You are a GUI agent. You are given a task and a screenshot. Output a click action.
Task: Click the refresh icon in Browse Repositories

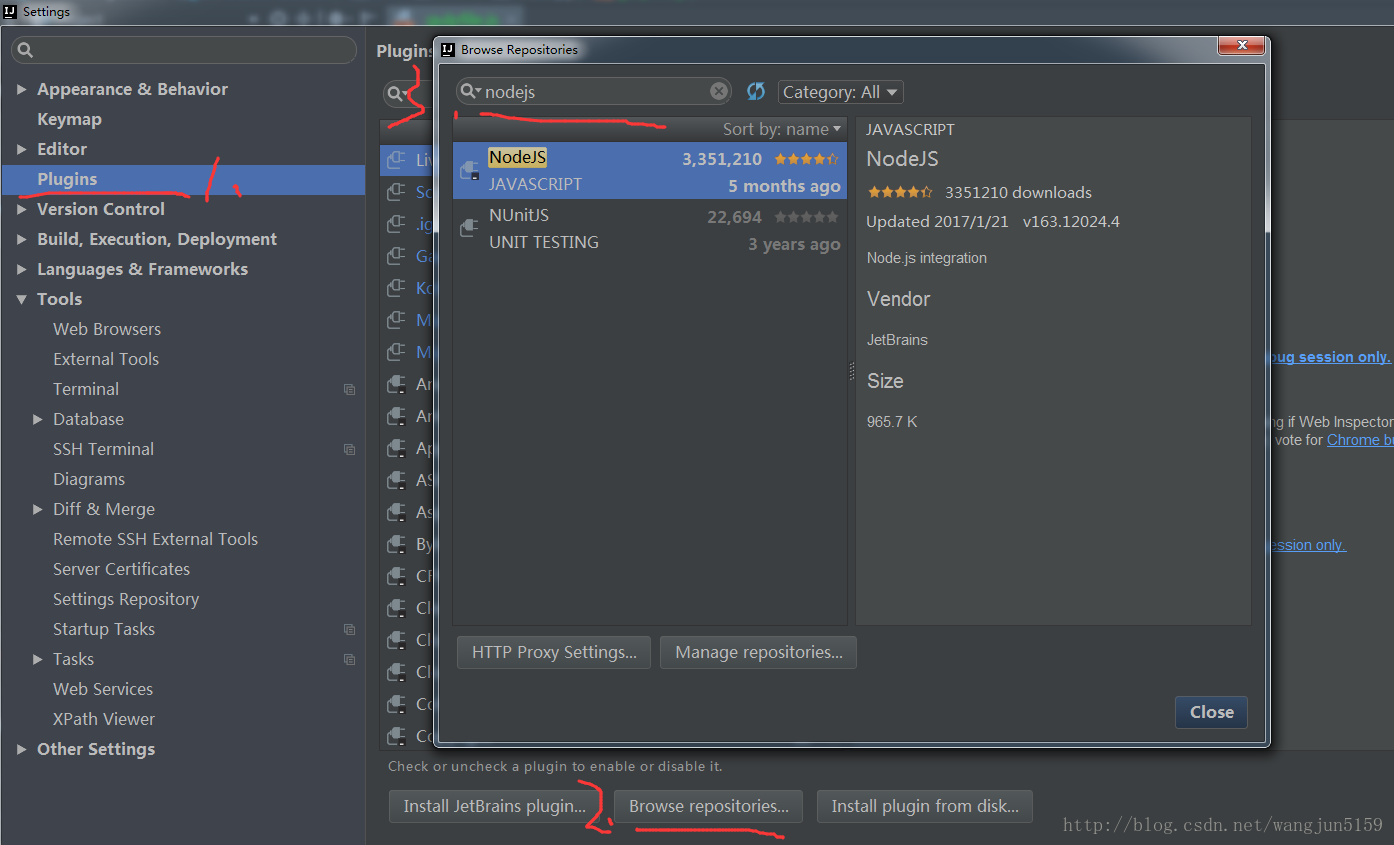point(756,92)
